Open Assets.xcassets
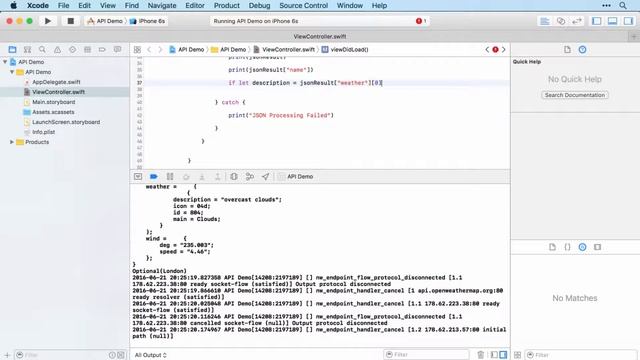 point(53,112)
